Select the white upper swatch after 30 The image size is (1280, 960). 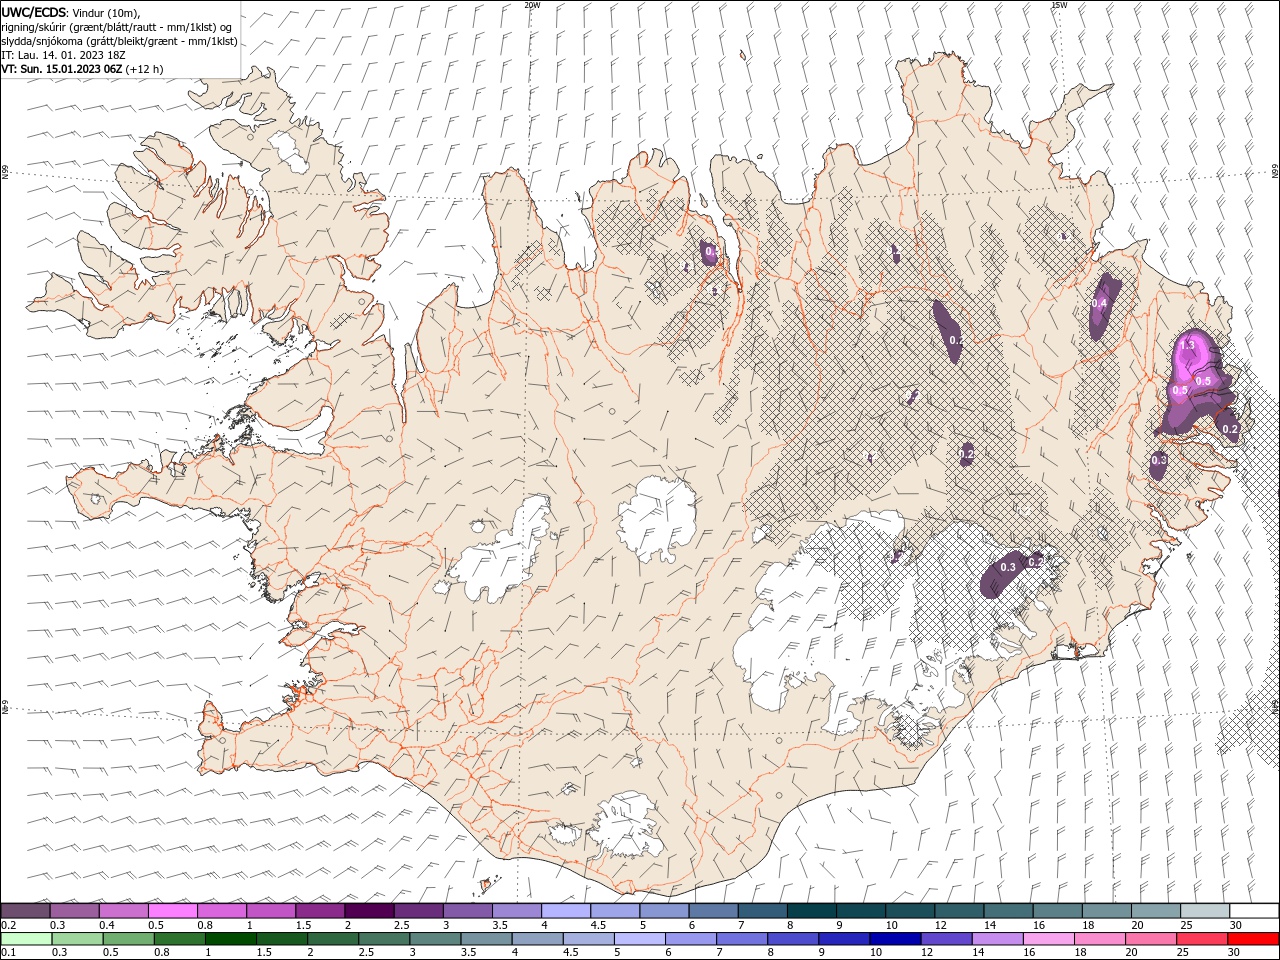(x=1254, y=910)
